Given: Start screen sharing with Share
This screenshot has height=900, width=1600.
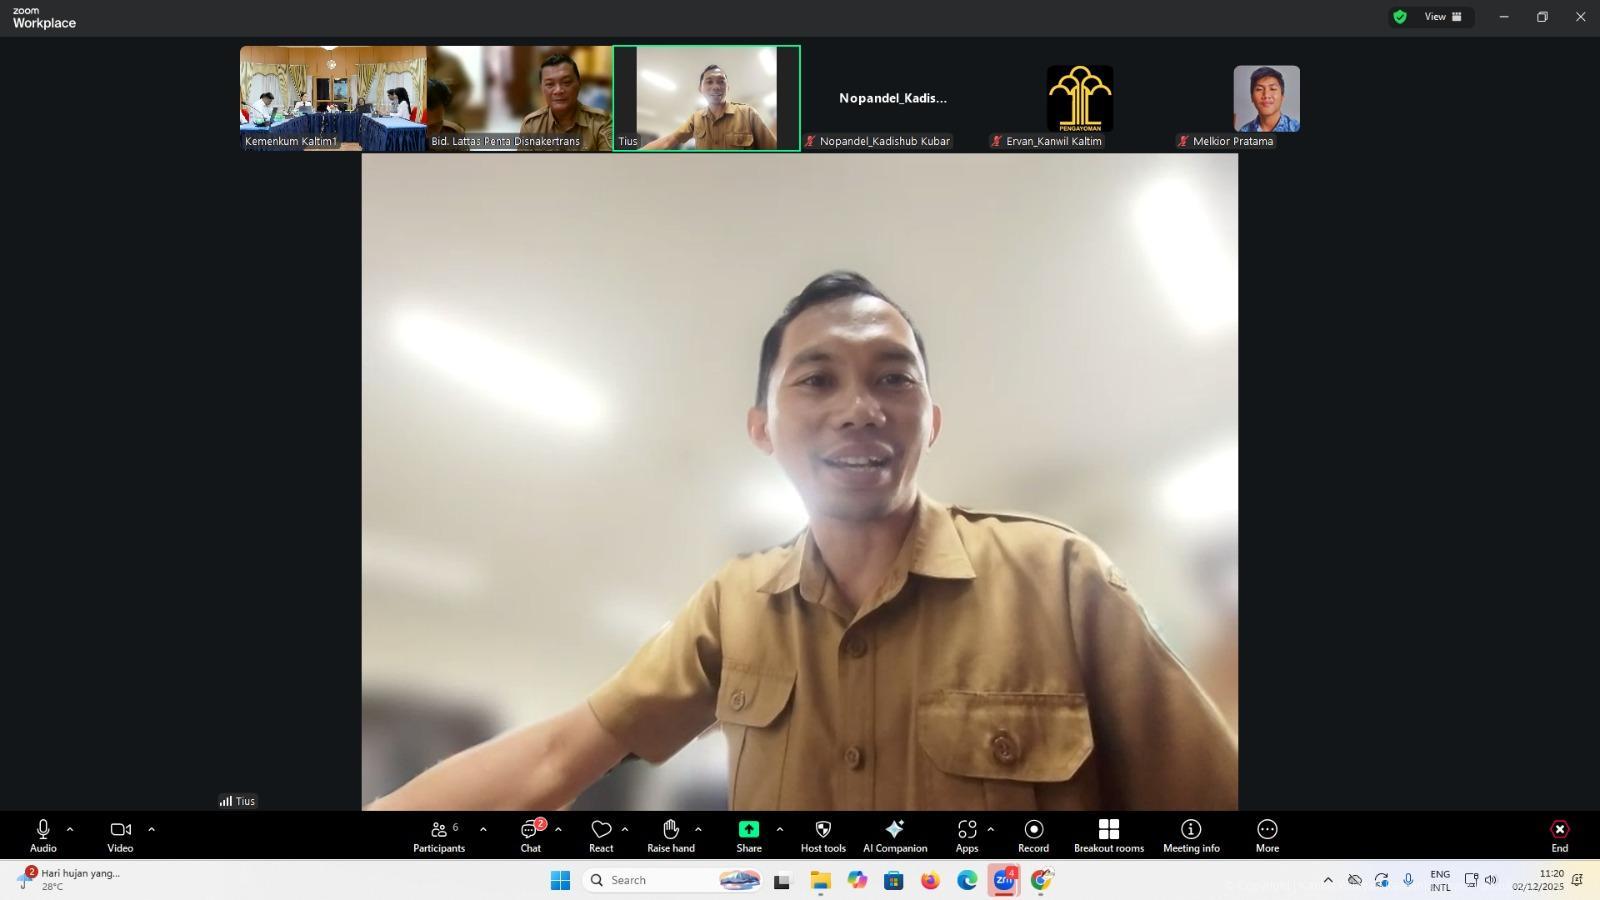Looking at the screenshot, I should pos(748,836).
